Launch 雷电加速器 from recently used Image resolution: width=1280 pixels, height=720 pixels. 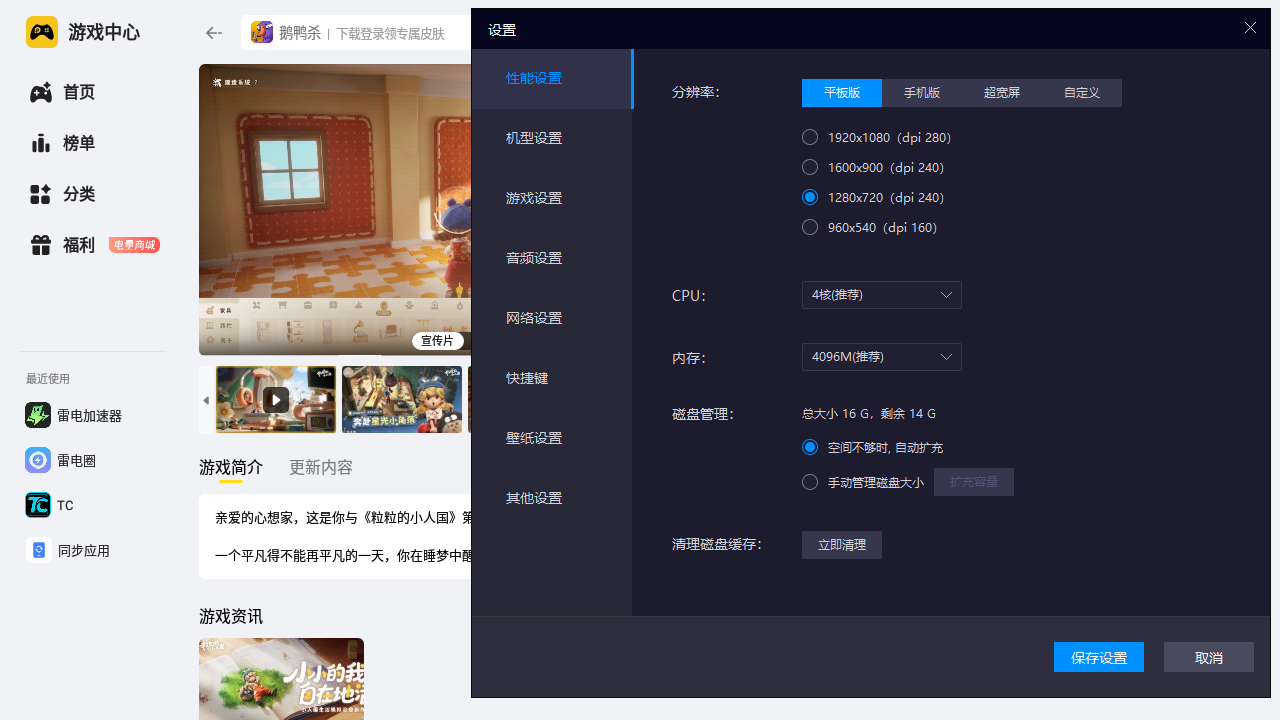tap(38, 416)
